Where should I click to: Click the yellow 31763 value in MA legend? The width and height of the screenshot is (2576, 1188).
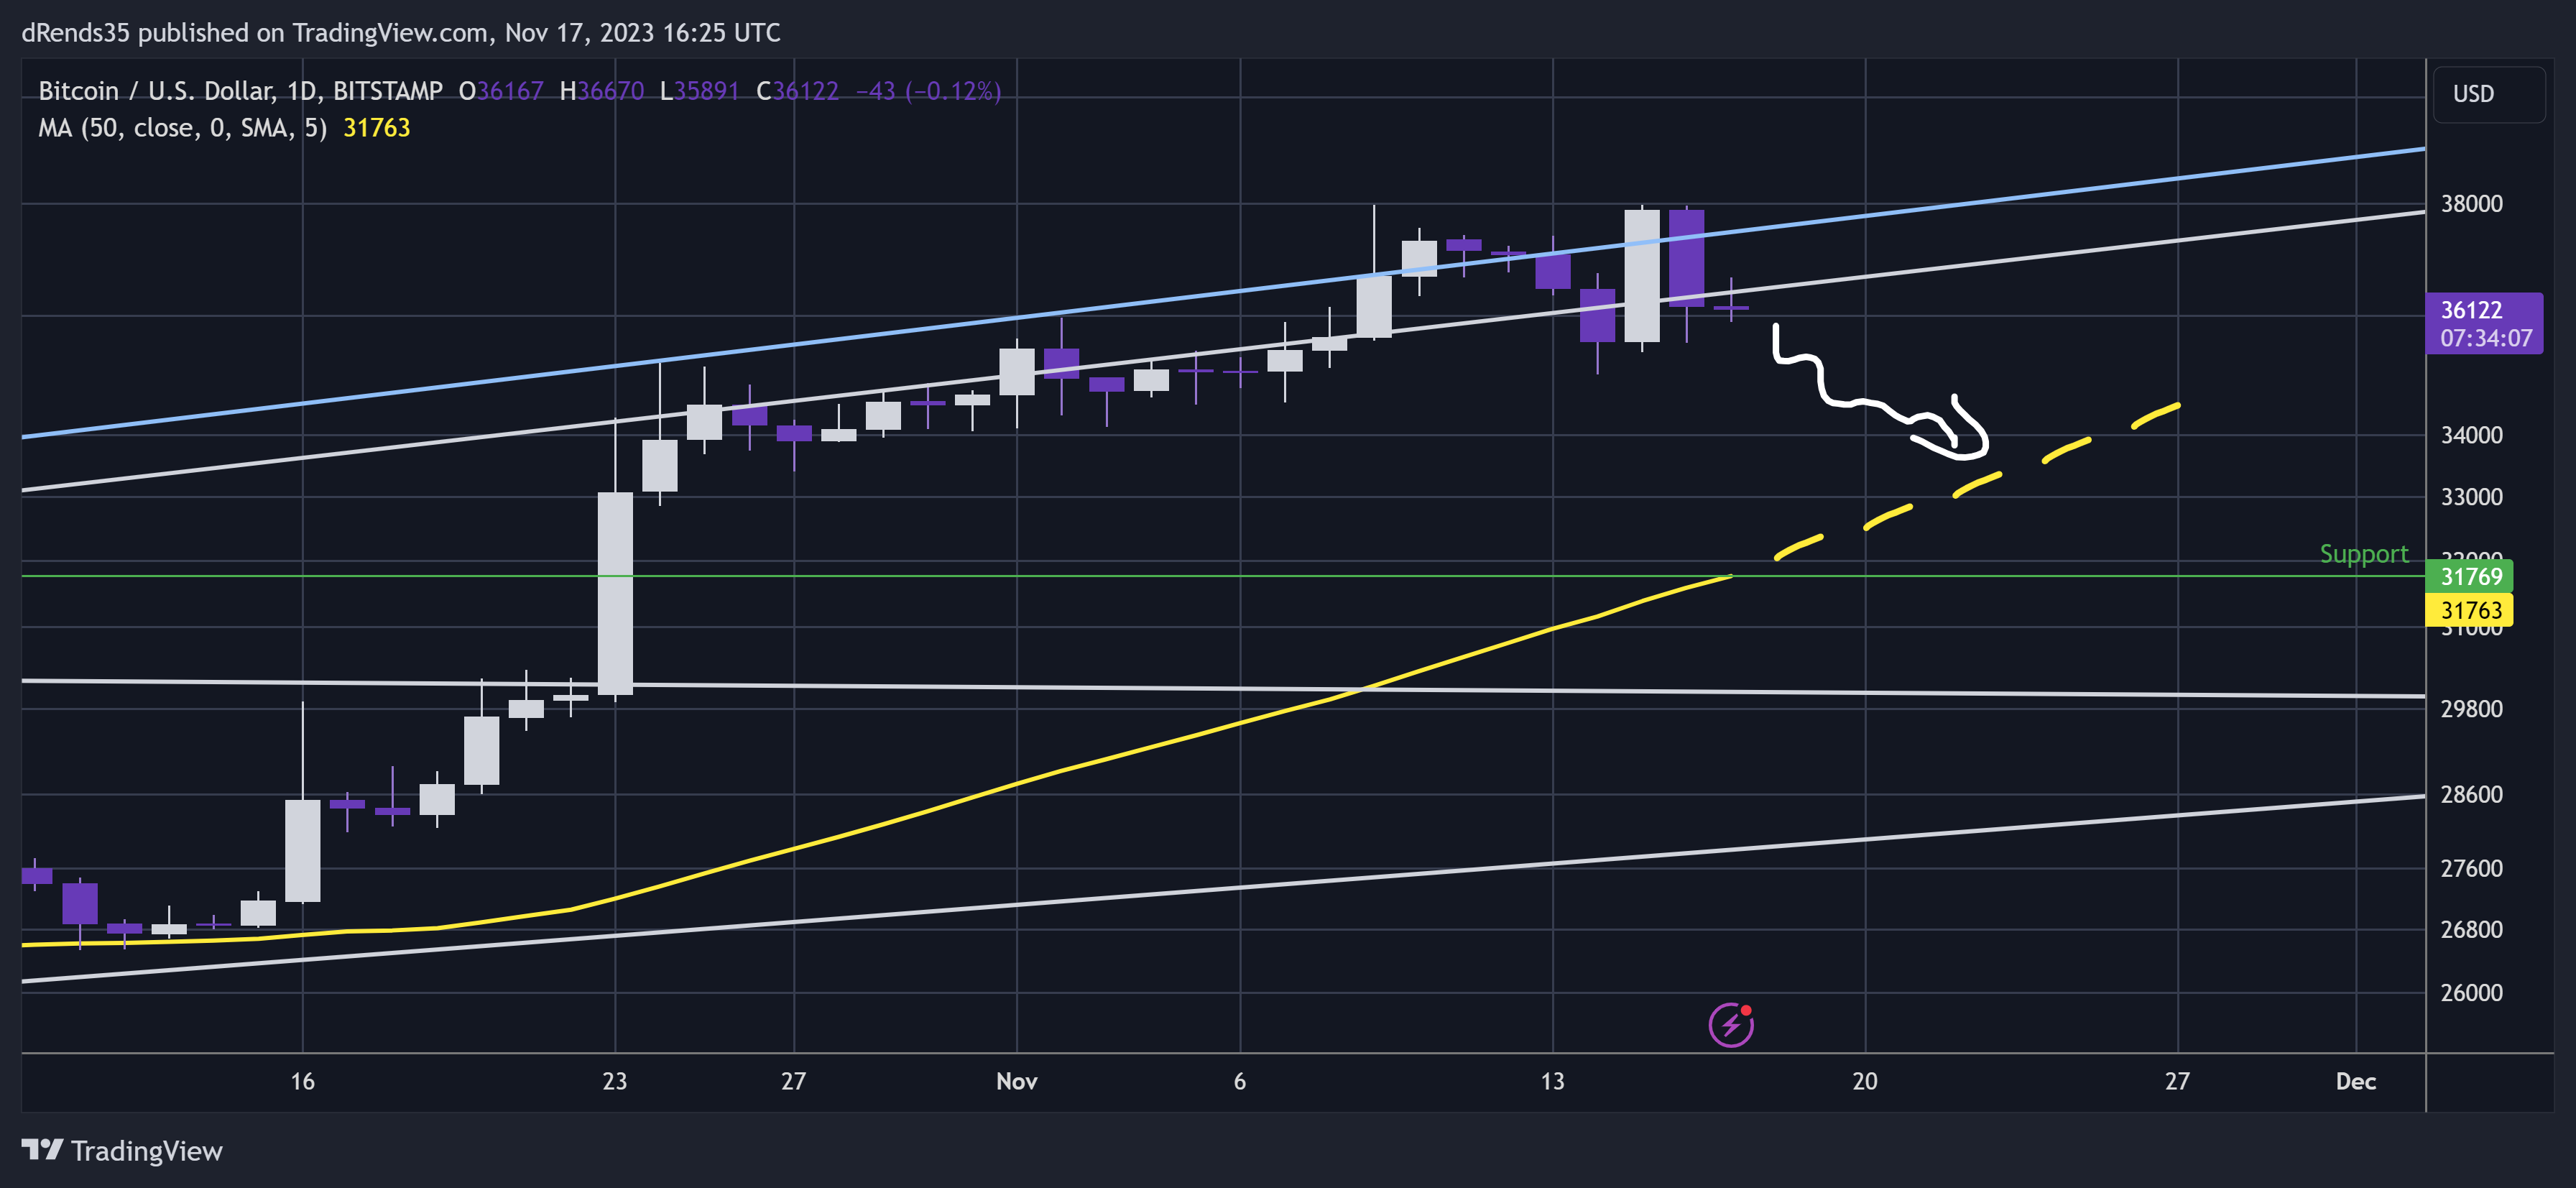pos(377,128)
